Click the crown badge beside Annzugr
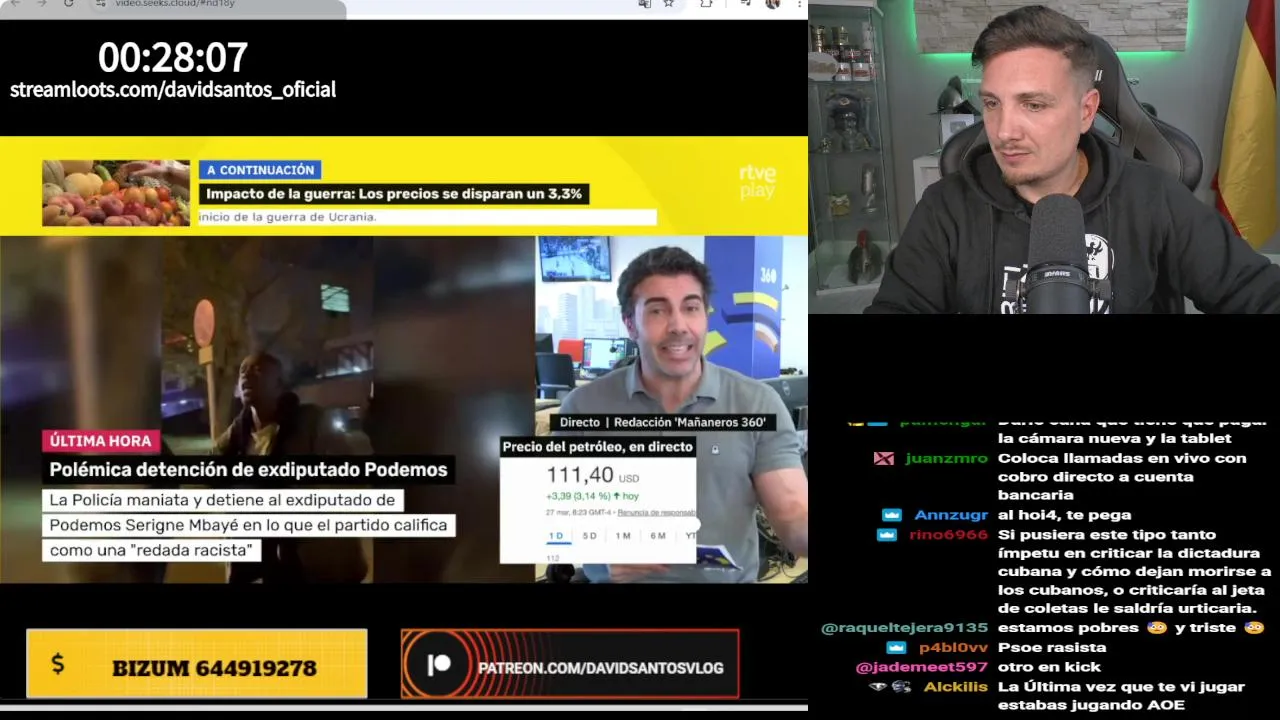The height and width of the screenshot is (720, 1280). click(x=891, y=515)
